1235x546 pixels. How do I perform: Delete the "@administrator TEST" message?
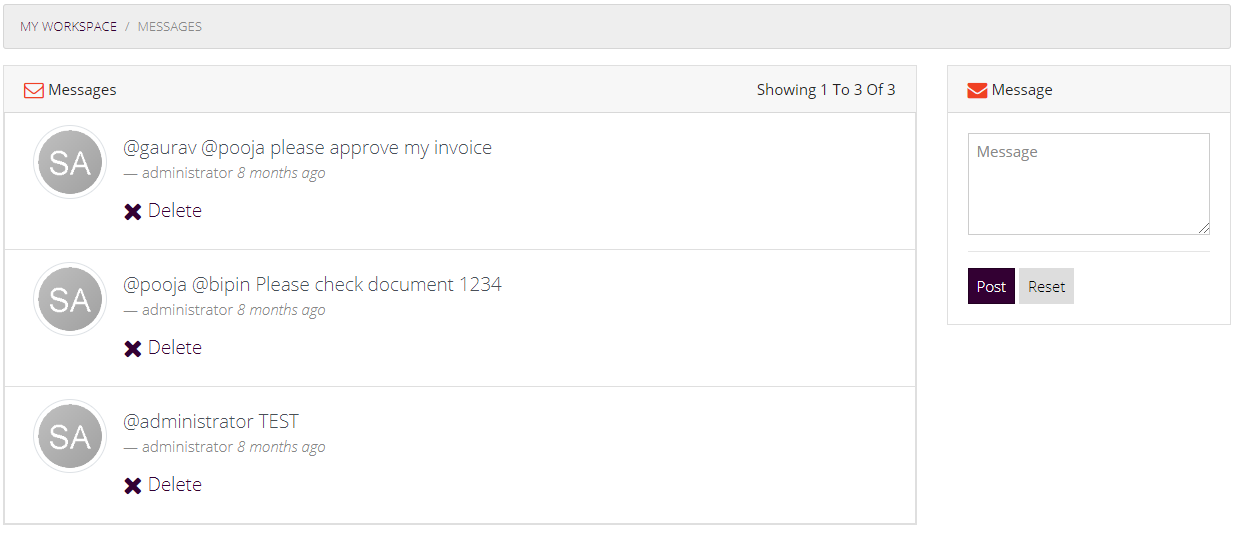click(163, 485)
